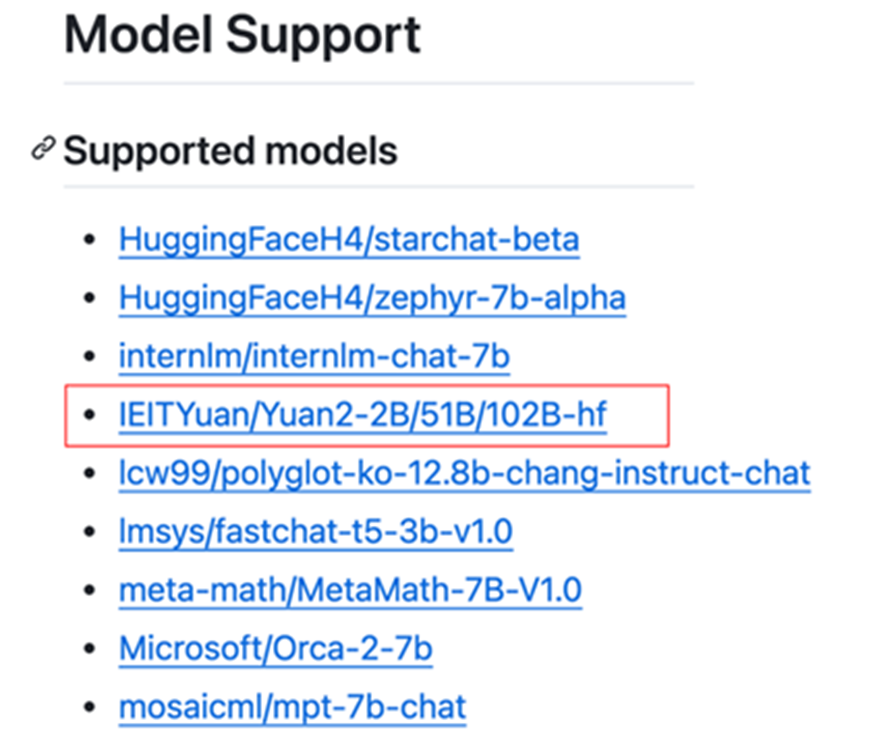Follow the mosaicml/mpt-7b-chat link
The image size is (875, 734).
[292, 707]
